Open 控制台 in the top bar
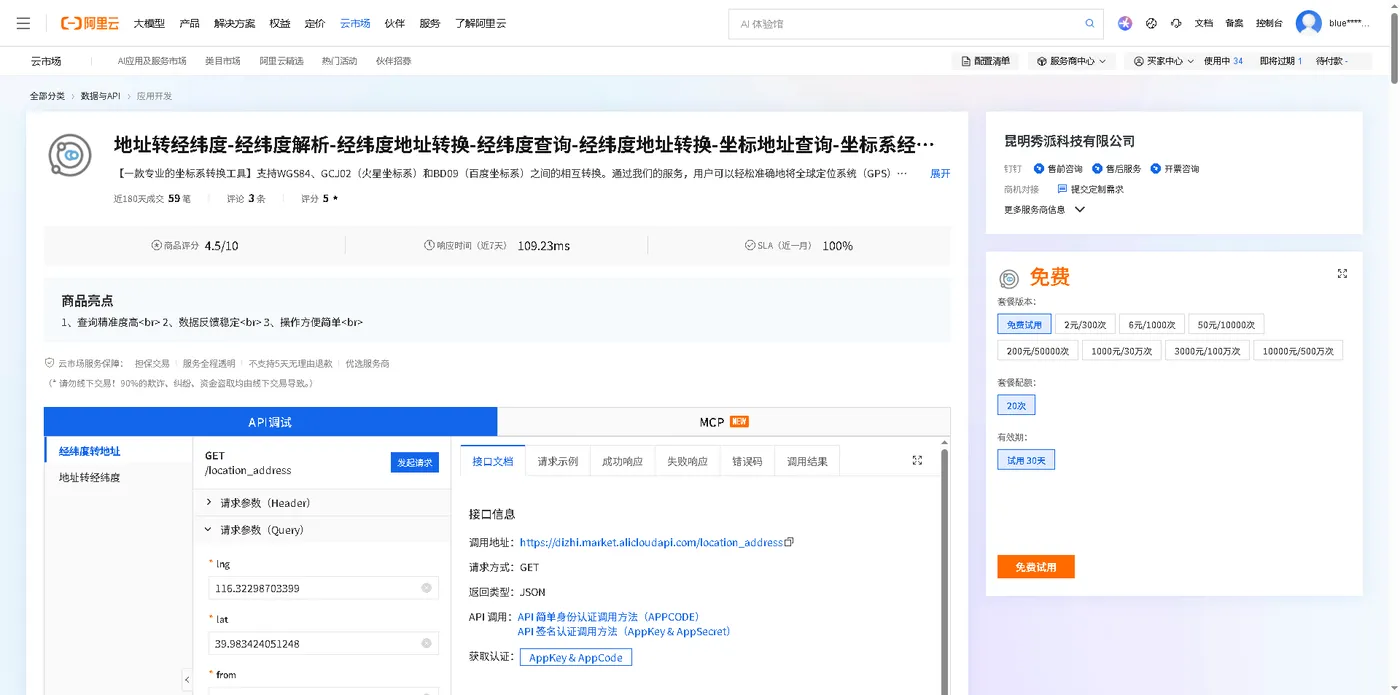 click(x=1269, y=23)
